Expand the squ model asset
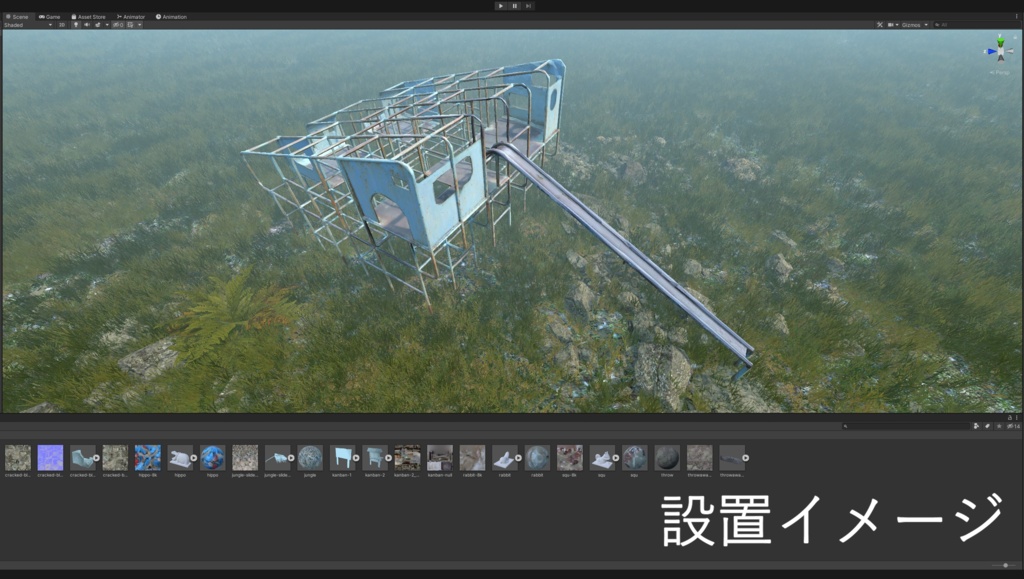The width and height of the screenshot is (1024, 579). pos(616,458)
